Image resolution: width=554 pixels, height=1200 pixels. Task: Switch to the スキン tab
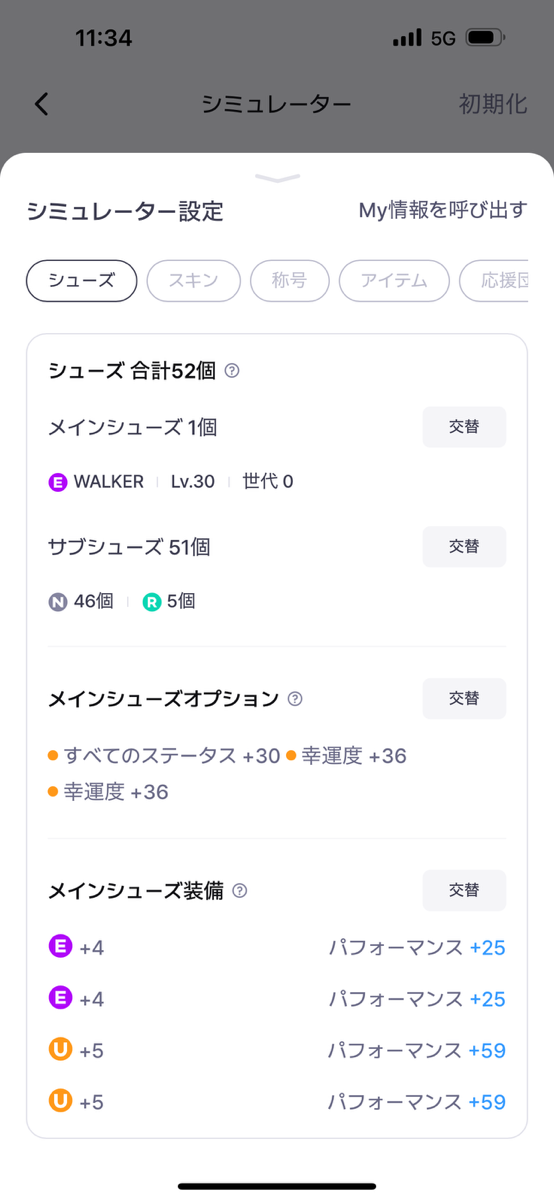[x=194, y=281]
